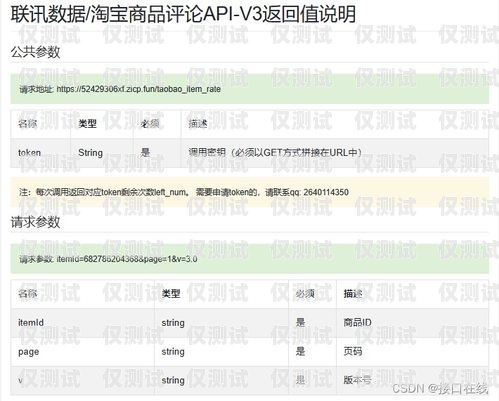The width and height of the screenshot is (499, 401).
Task: Select 类型 header in the public parameters table
Action: (87, 124)
